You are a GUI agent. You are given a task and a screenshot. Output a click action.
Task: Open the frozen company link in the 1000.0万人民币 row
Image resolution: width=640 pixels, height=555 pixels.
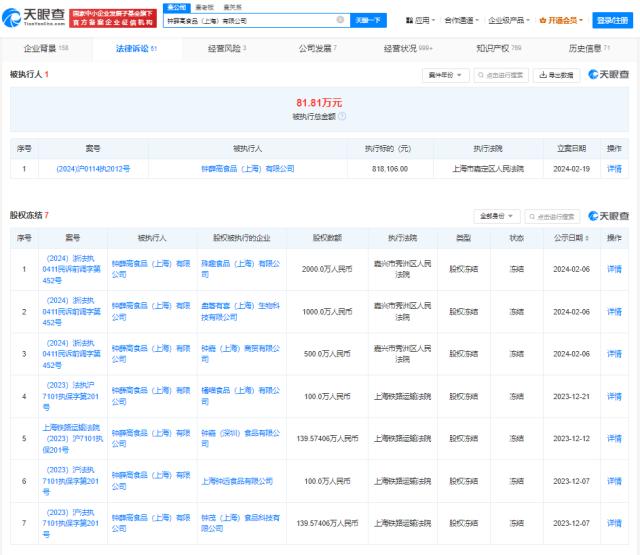[241, 311]
